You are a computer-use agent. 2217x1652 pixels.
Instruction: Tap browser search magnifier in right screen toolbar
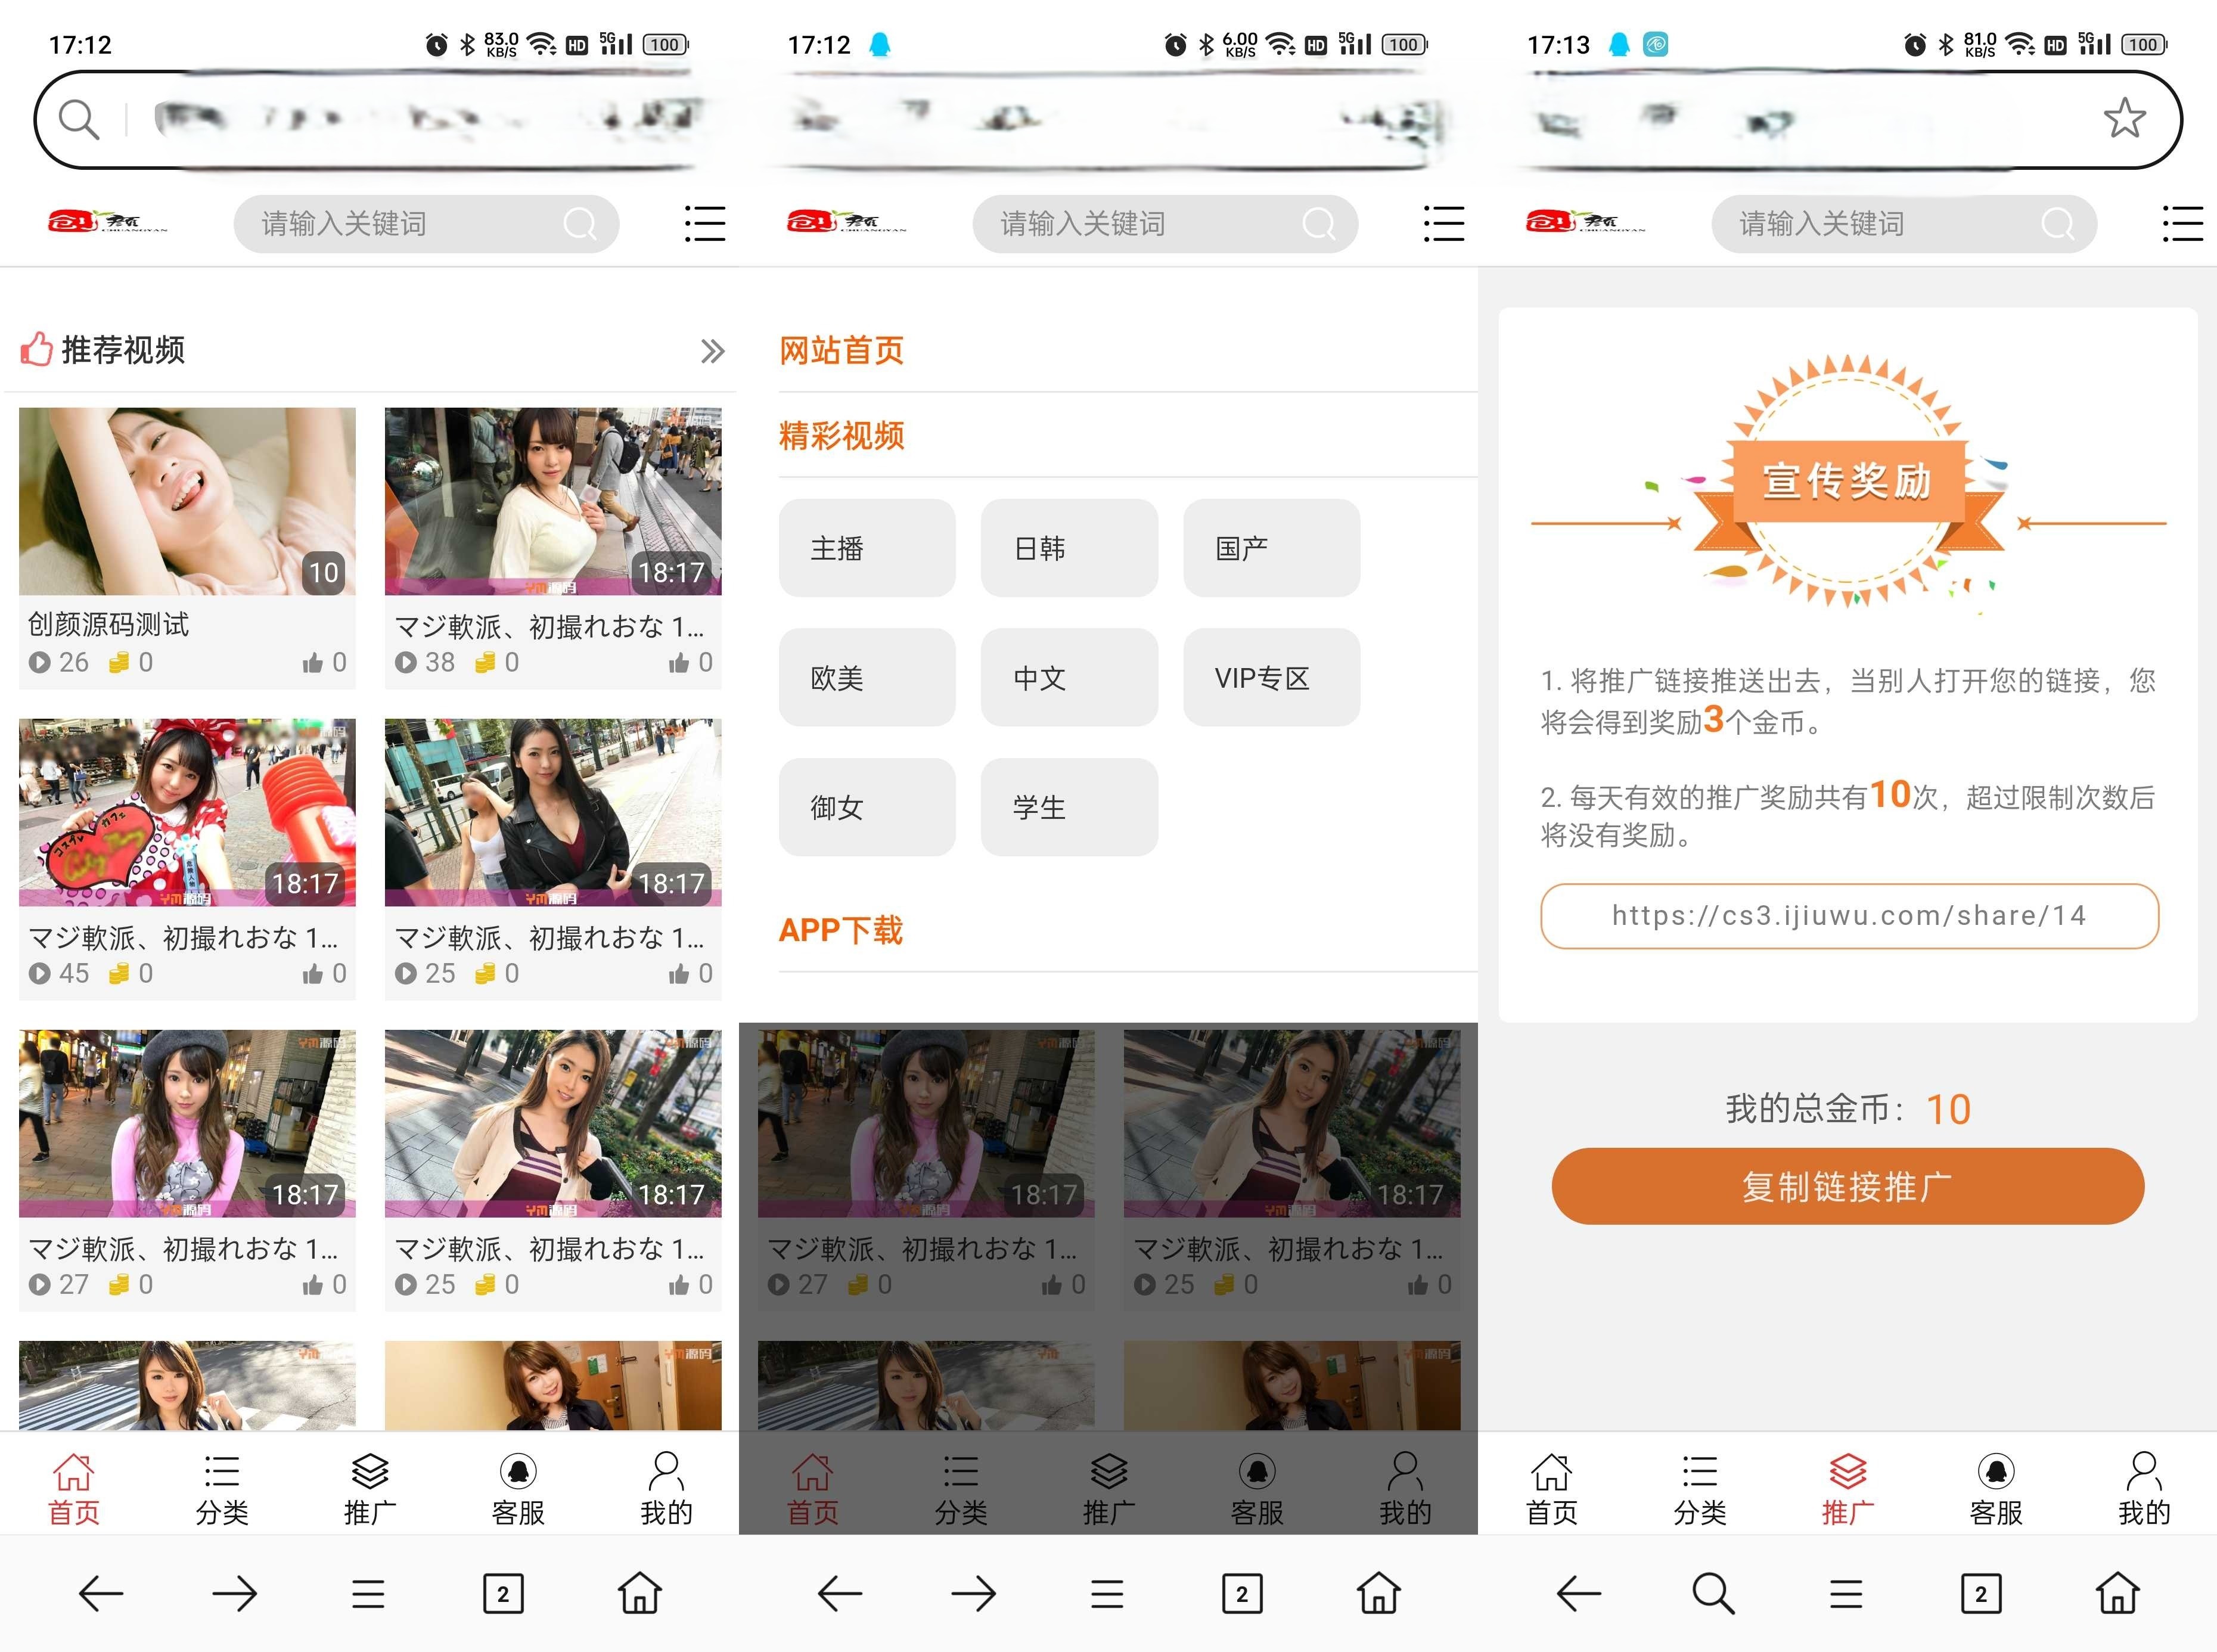click(x=1712, y=1593)
